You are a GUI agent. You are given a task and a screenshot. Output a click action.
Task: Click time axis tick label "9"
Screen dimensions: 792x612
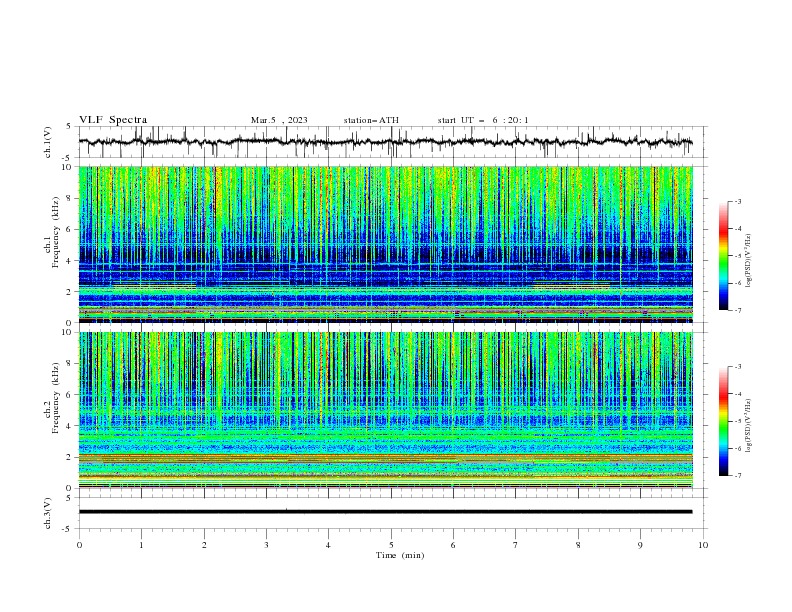click(640, 545)
